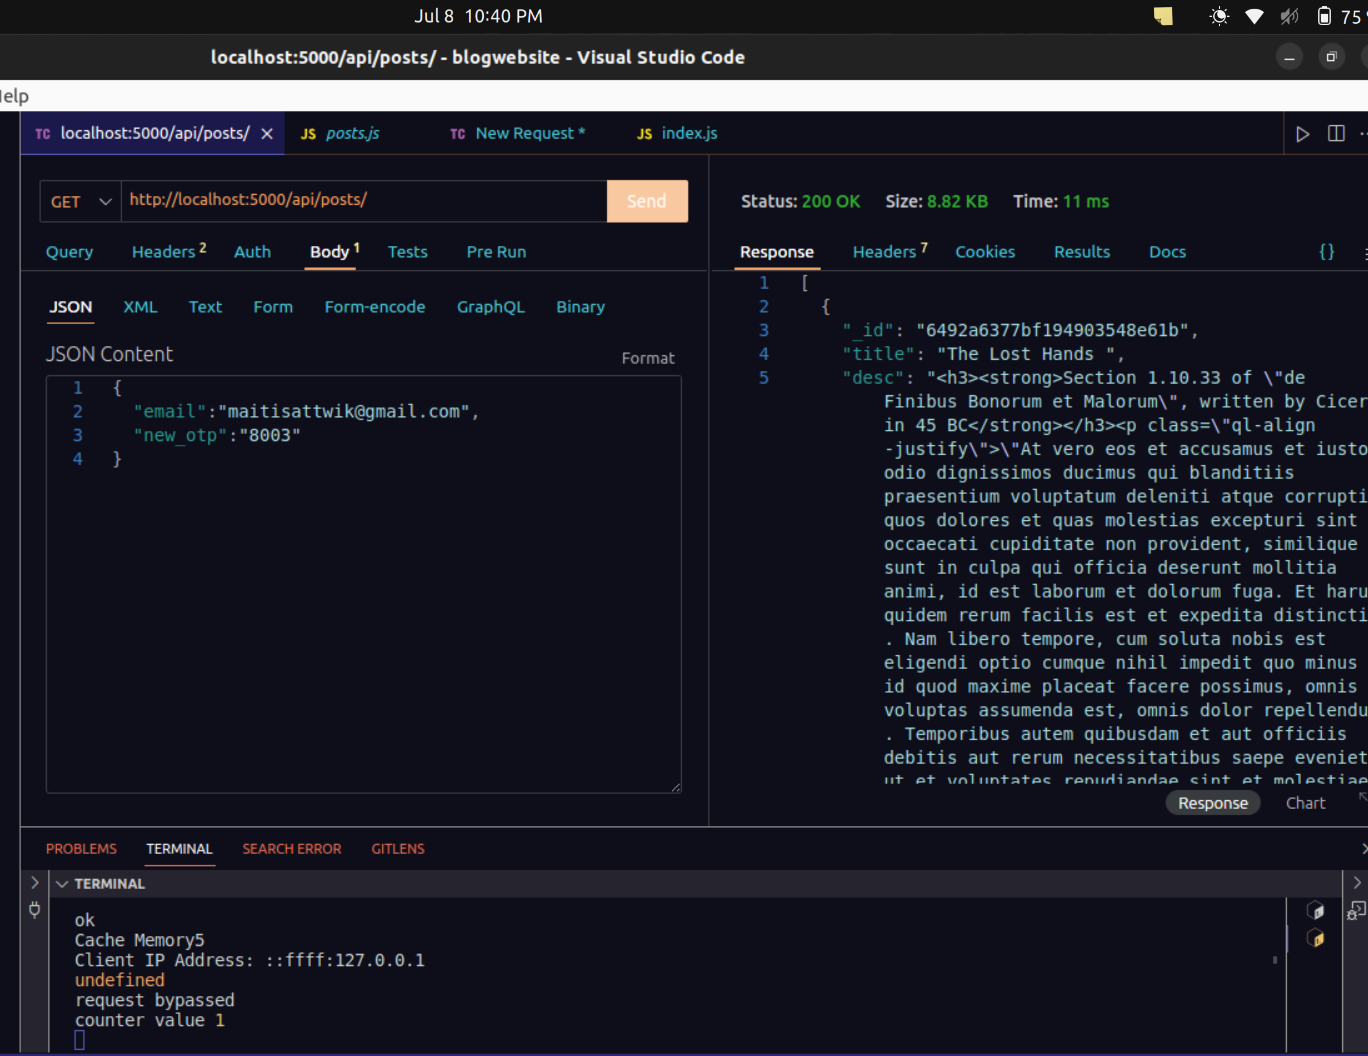1368x1056 pixels.
Task: Click the white hexagon terminal instance icon
Action: pos(1316,911)
